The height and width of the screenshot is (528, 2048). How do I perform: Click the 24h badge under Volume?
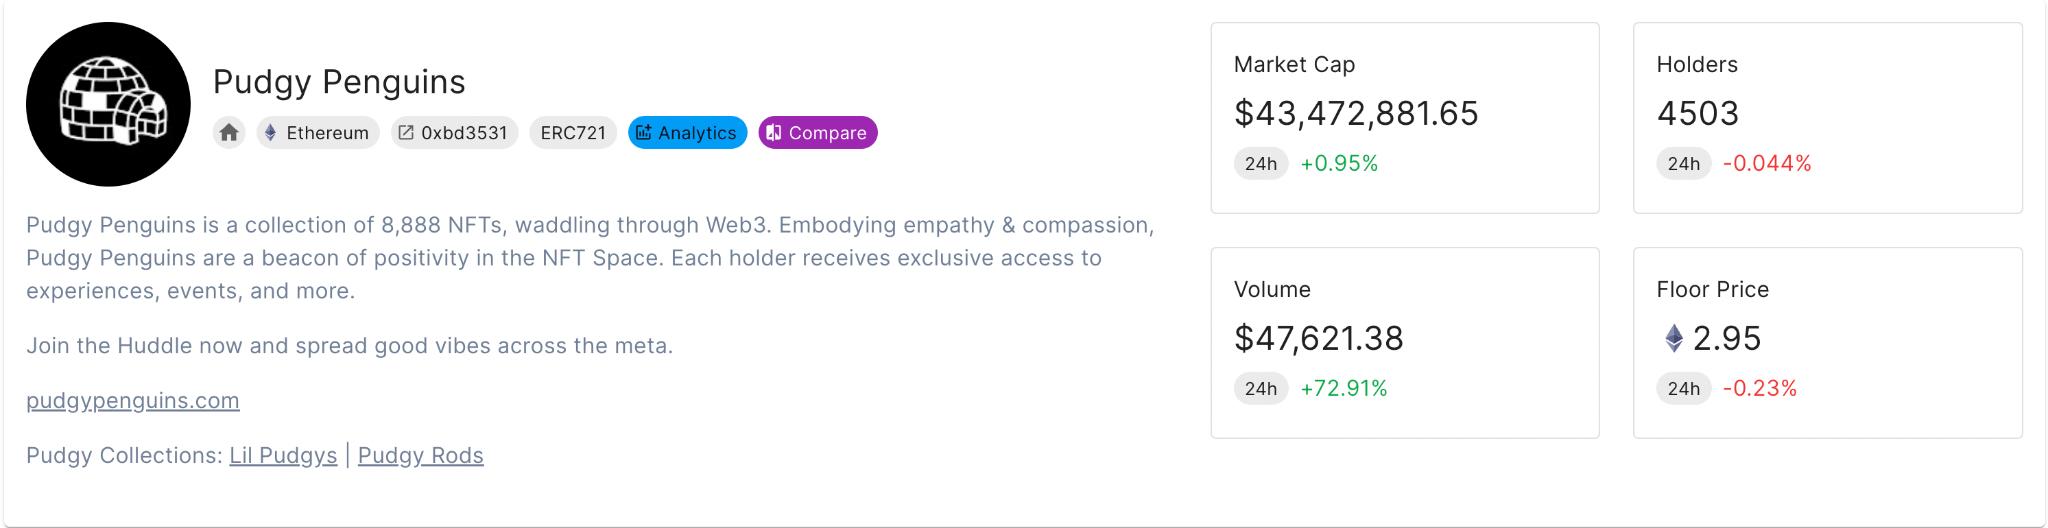click(1261, 389)
